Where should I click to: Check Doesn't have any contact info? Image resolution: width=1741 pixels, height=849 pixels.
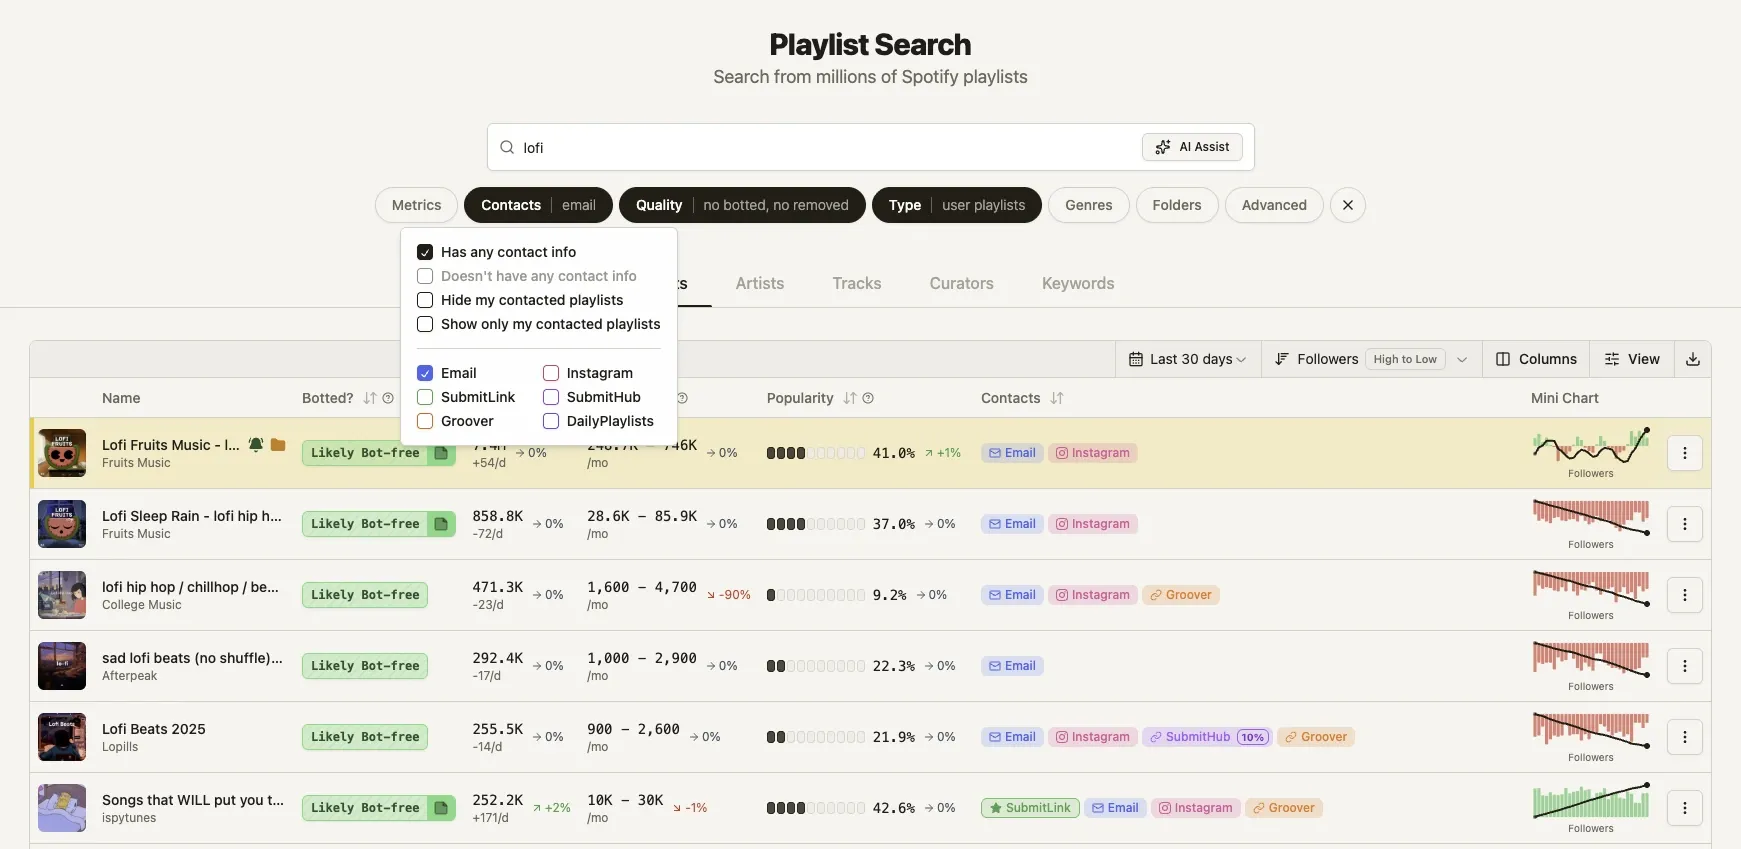(x=425, y=276)
